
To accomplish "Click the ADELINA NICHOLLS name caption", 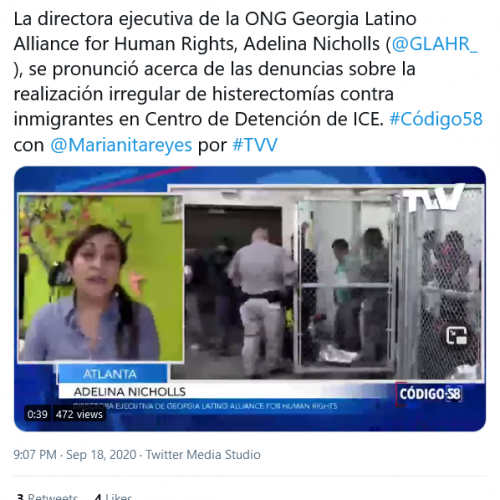I will [x=130, y=392].
